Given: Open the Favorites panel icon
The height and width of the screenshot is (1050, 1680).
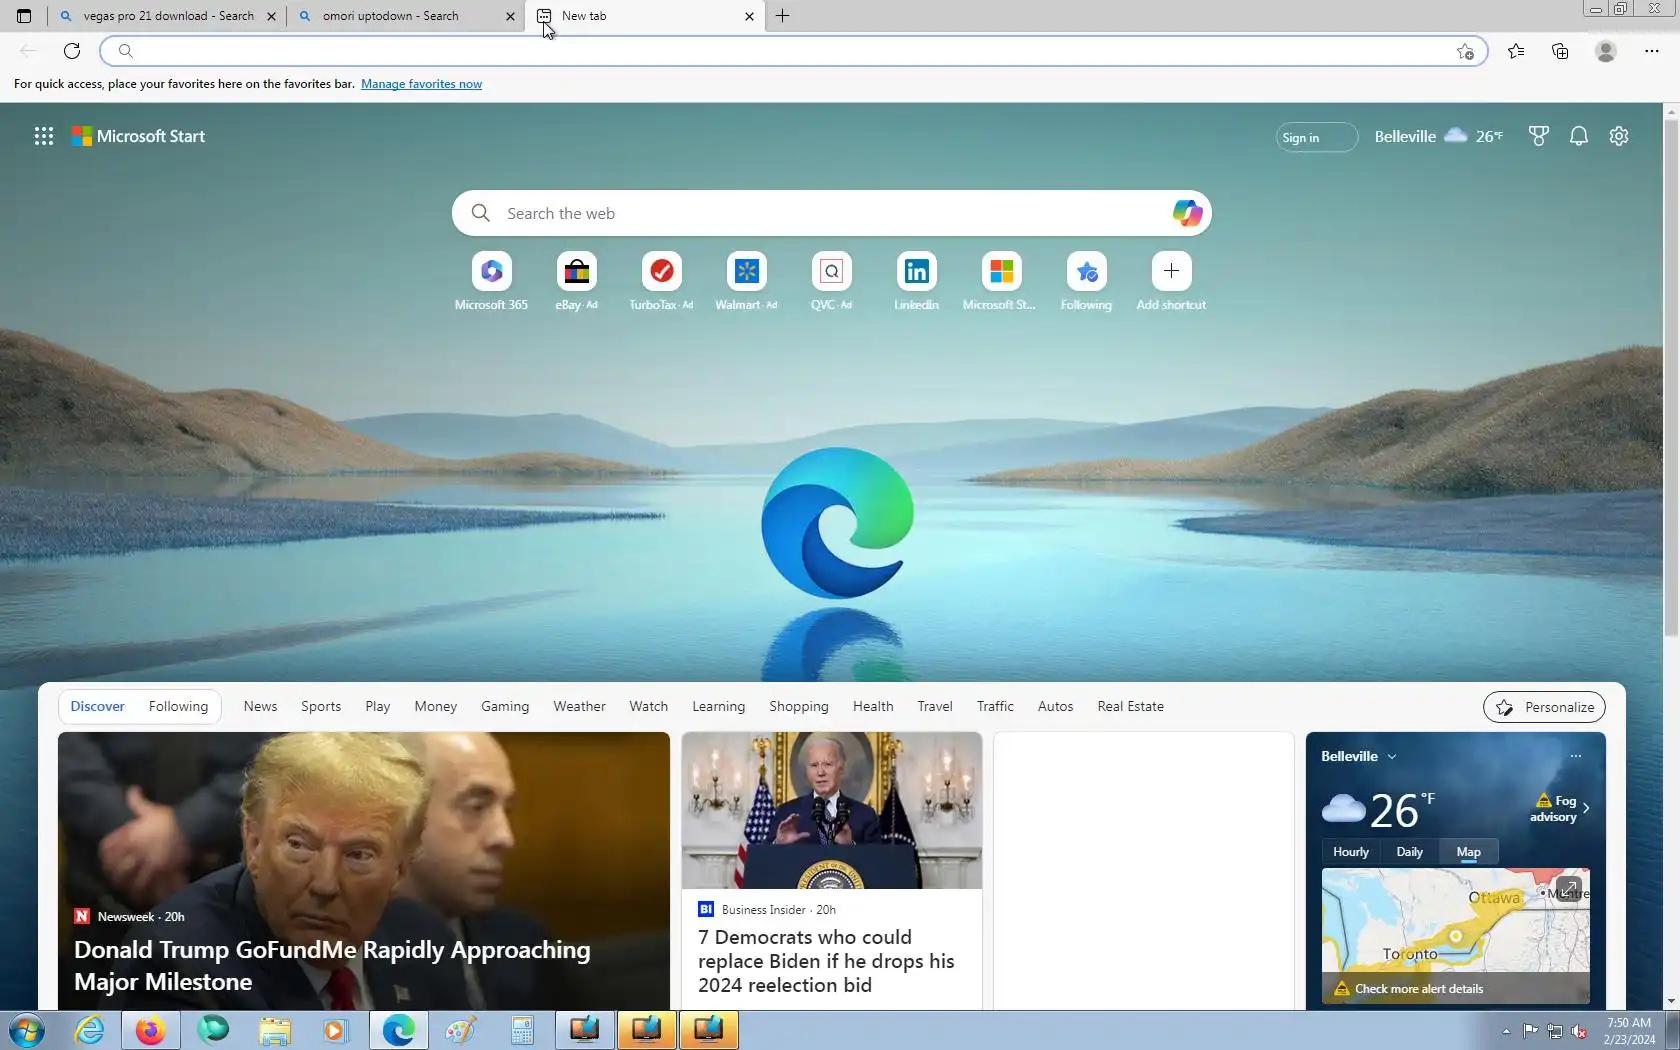Looking at the screenshot, I should point(1516,51).
